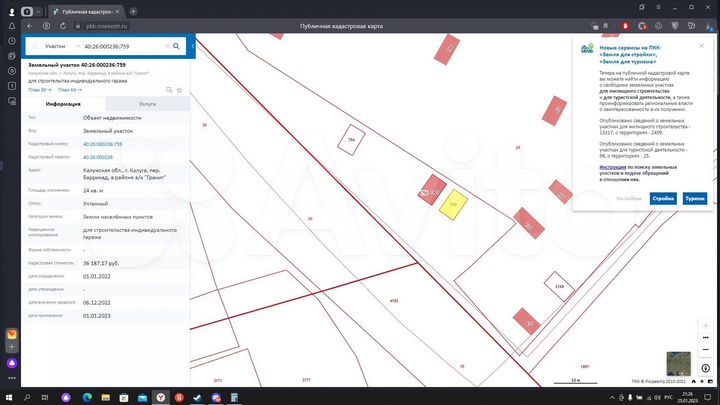Viewport: 720px width, 405px height.
Task: Close the new services popup
Action: tap(701, 46)
